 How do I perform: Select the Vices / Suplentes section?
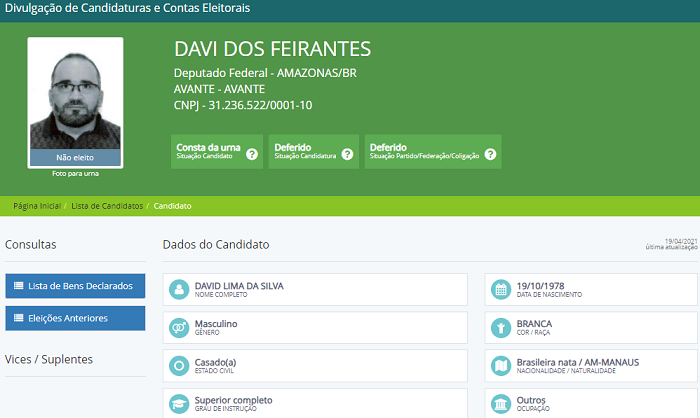tap(49, 359)
